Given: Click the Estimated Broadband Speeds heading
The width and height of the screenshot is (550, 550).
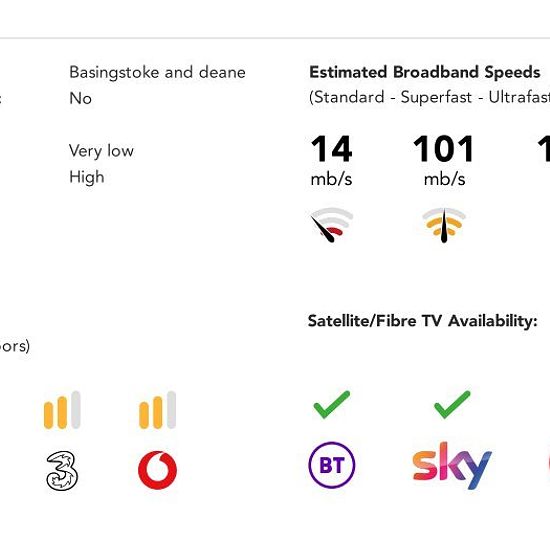Looking at the screenshot, I should tap(425, 72).
